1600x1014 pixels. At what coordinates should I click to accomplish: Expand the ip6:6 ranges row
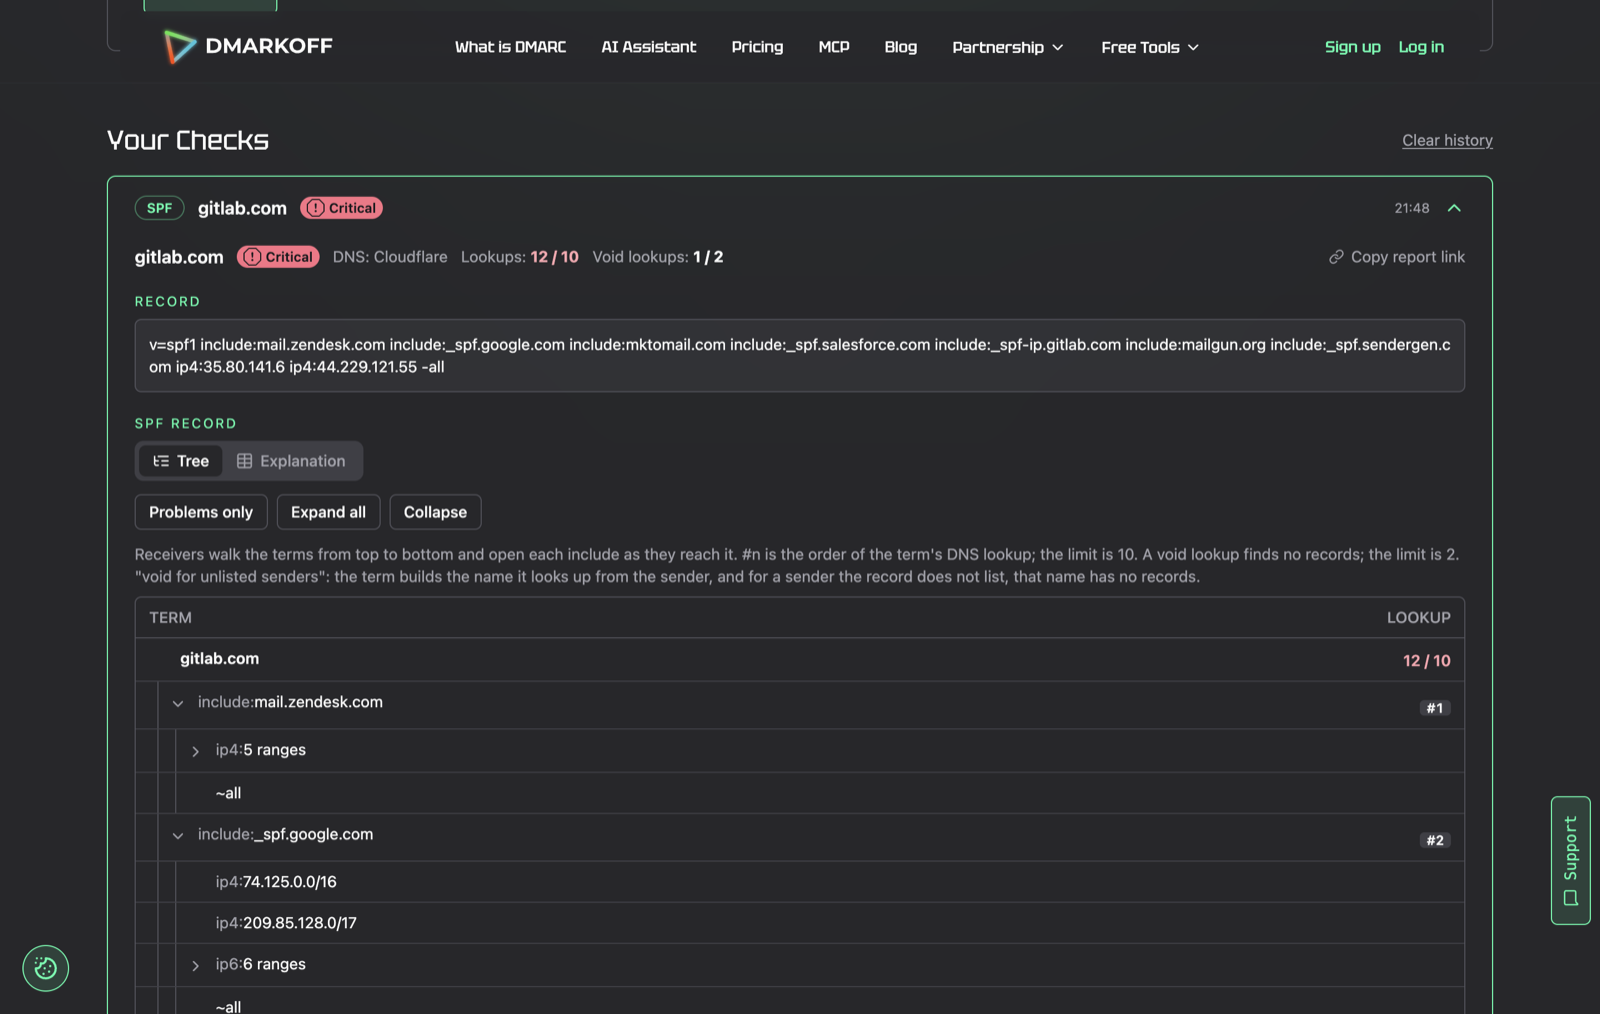coord(196,965)
